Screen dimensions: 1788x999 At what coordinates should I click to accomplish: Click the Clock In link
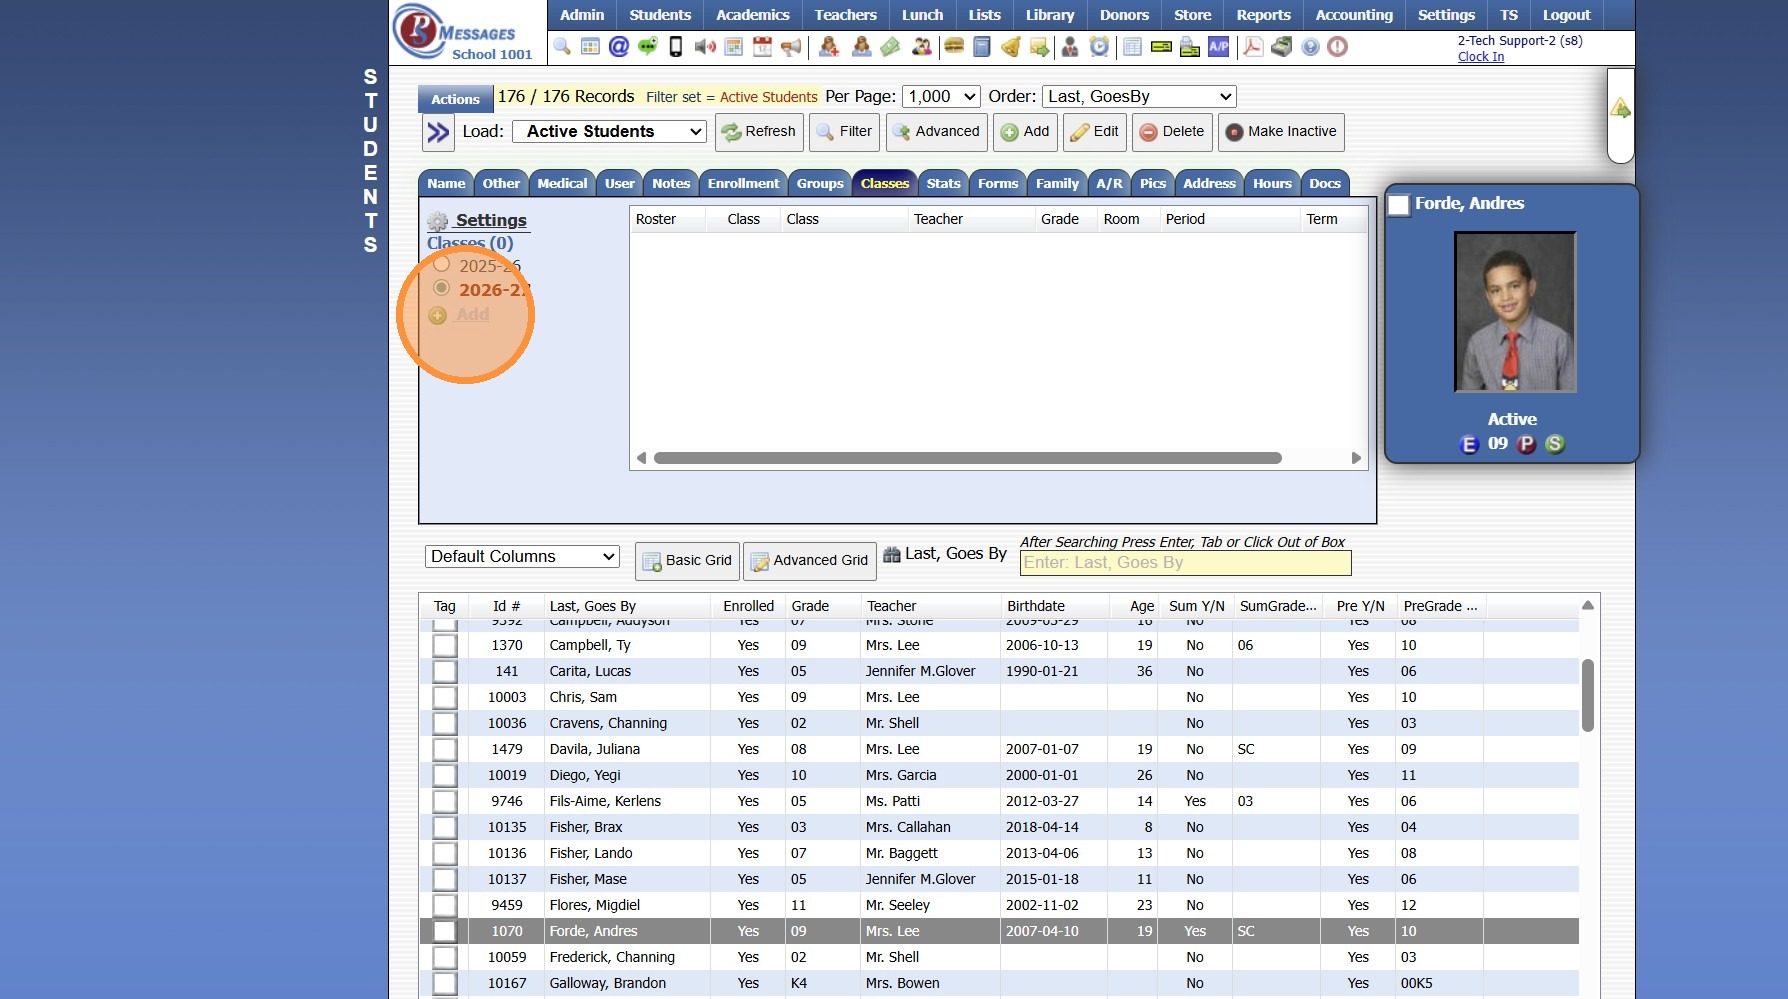click(1480, 57)
